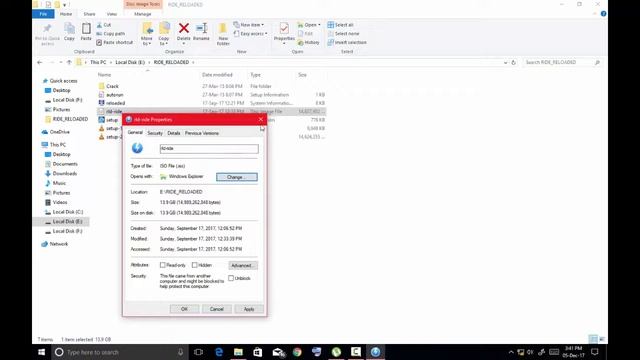Open the New item dropdown

pyautogui.click(x=249, y=25)
